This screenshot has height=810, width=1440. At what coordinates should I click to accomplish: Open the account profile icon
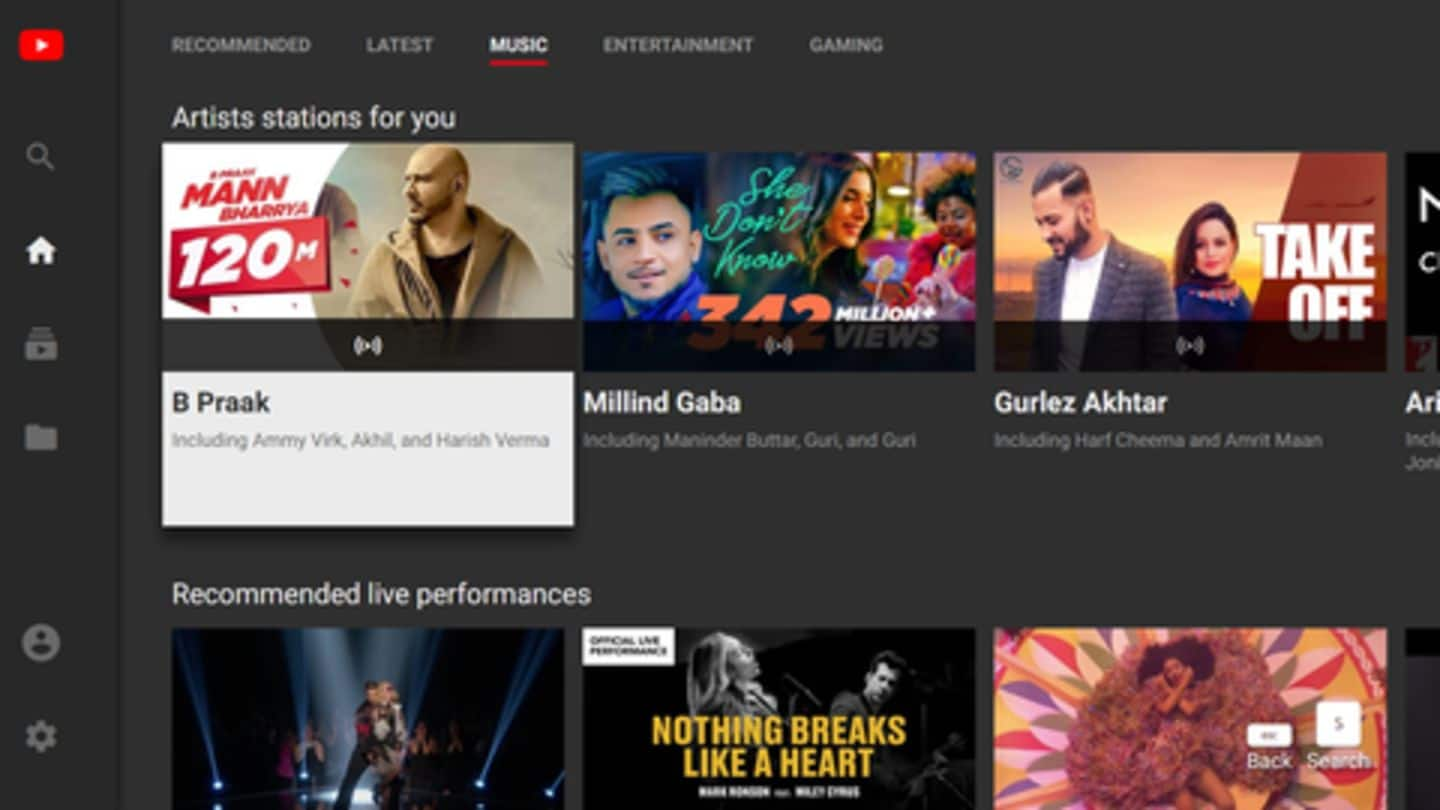(41, 643)
